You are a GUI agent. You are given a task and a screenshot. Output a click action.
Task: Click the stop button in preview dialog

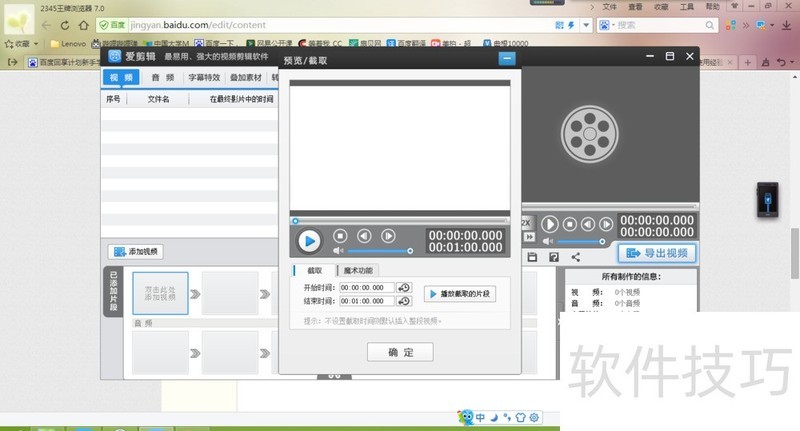340,236
